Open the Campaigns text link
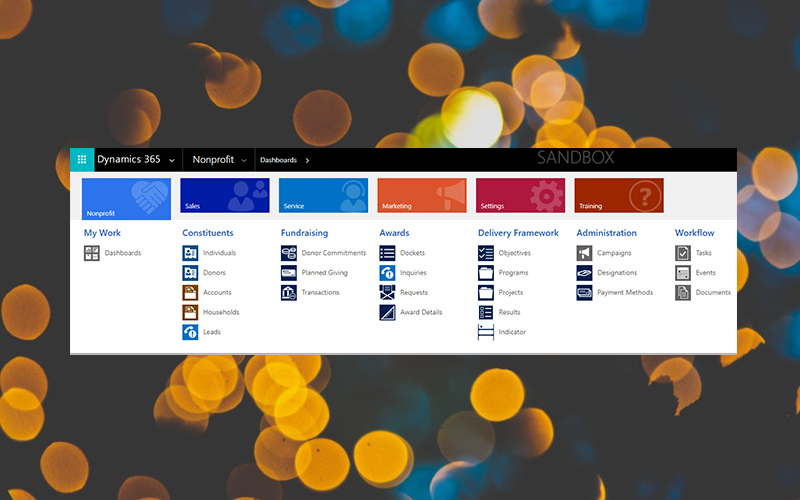The image size is (800, 500). point(614,253)
